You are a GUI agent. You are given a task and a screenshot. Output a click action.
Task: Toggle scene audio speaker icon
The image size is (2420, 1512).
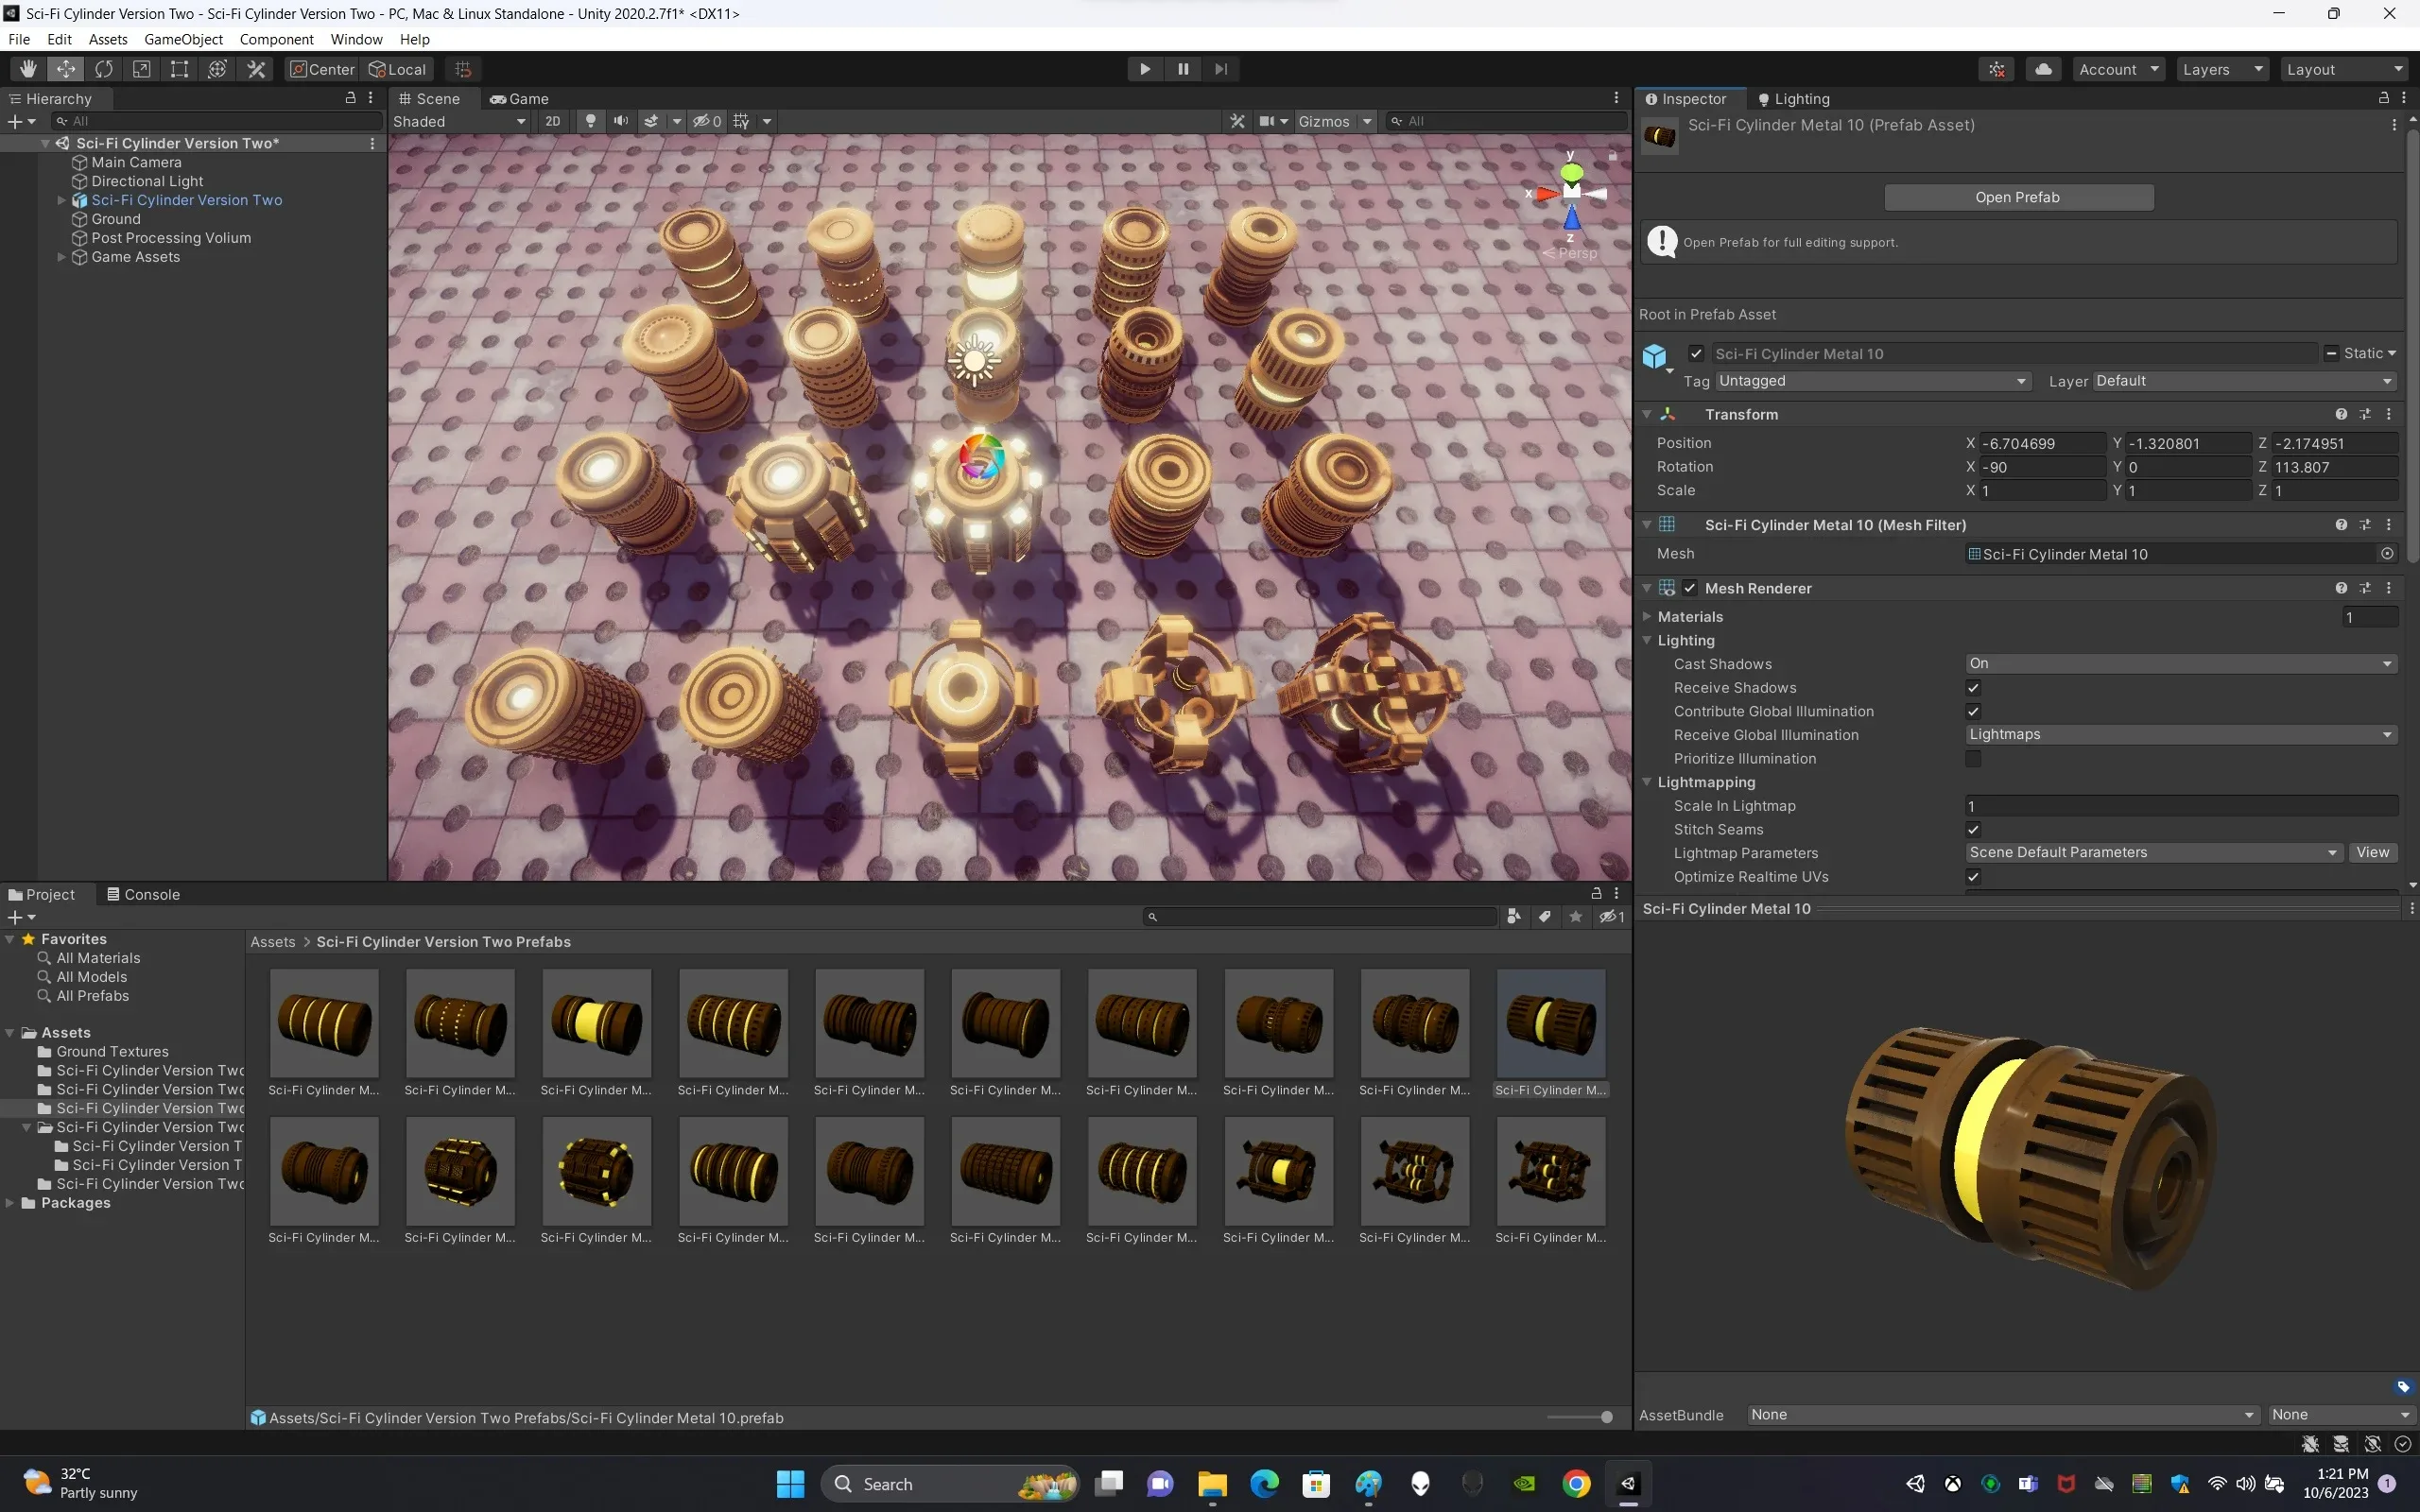pos(621,121)
